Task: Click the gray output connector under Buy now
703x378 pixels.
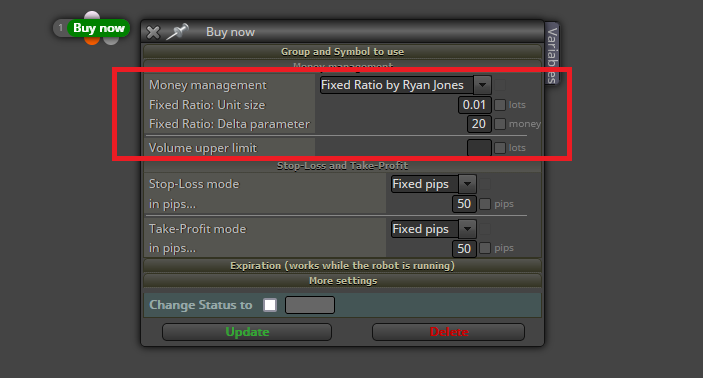Action: pos(111,40)
